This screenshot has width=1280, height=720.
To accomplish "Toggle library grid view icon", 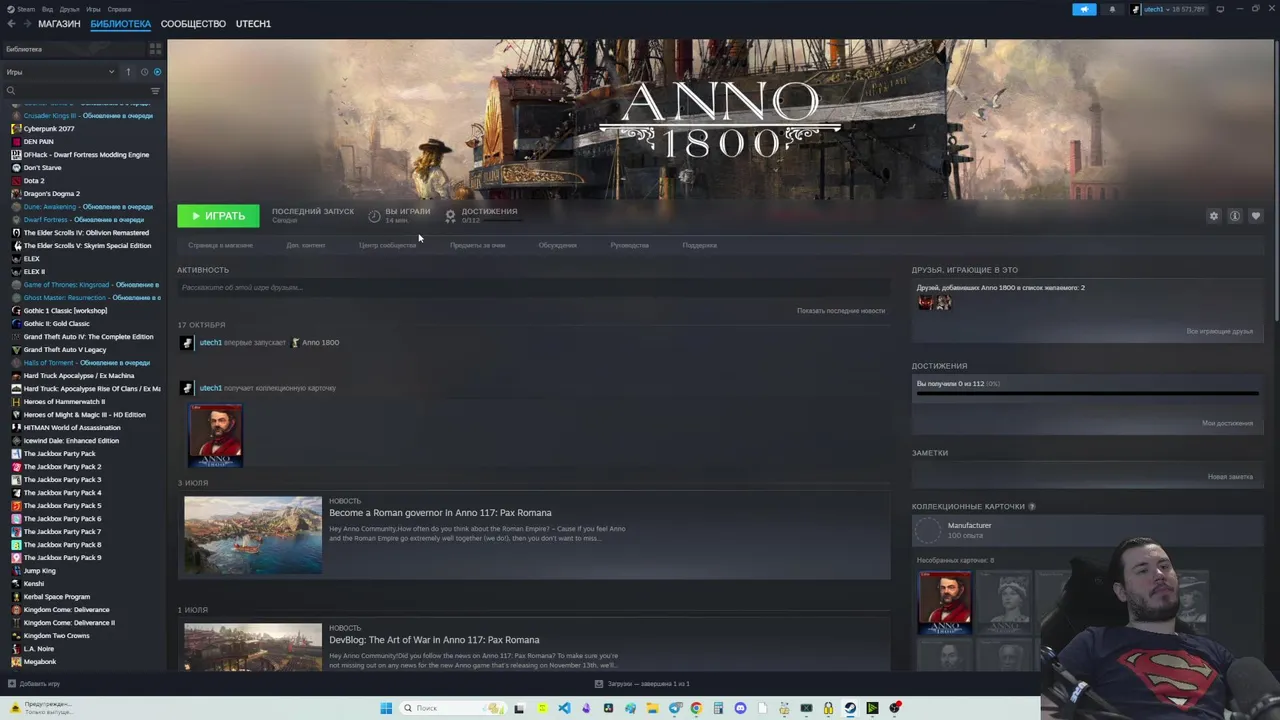I will tap(155, 48).
